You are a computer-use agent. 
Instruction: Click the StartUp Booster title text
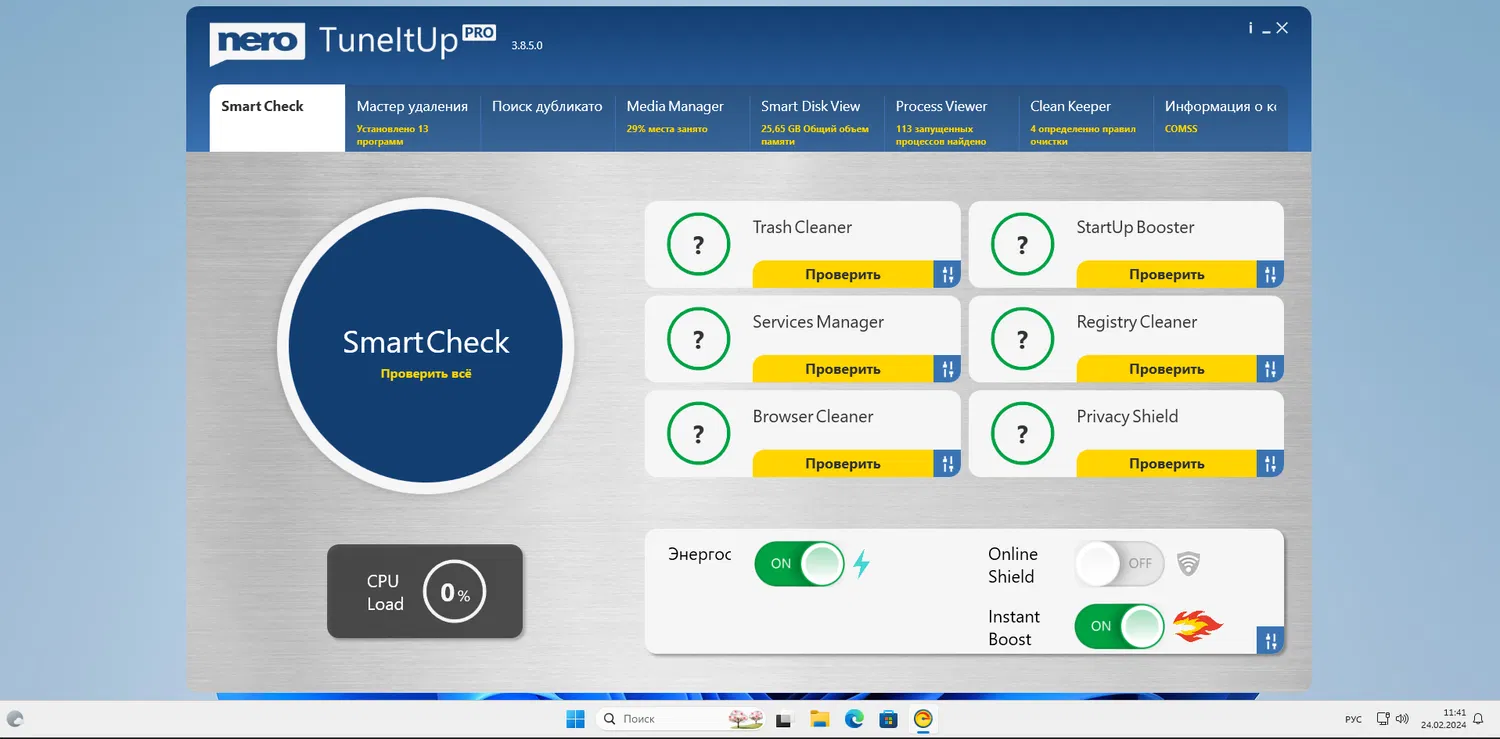[x=1135, y=227]
